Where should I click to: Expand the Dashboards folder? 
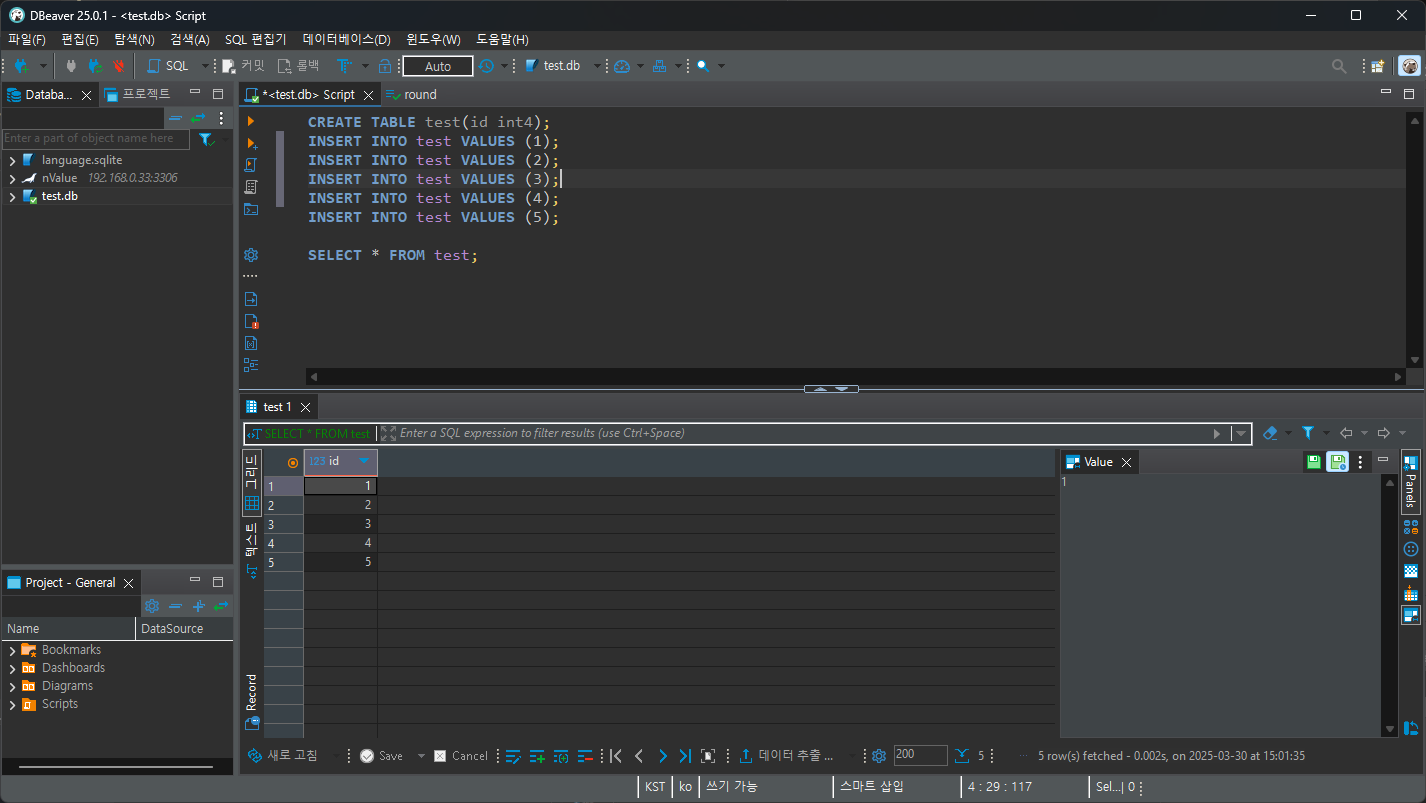[x=12, y=668]
